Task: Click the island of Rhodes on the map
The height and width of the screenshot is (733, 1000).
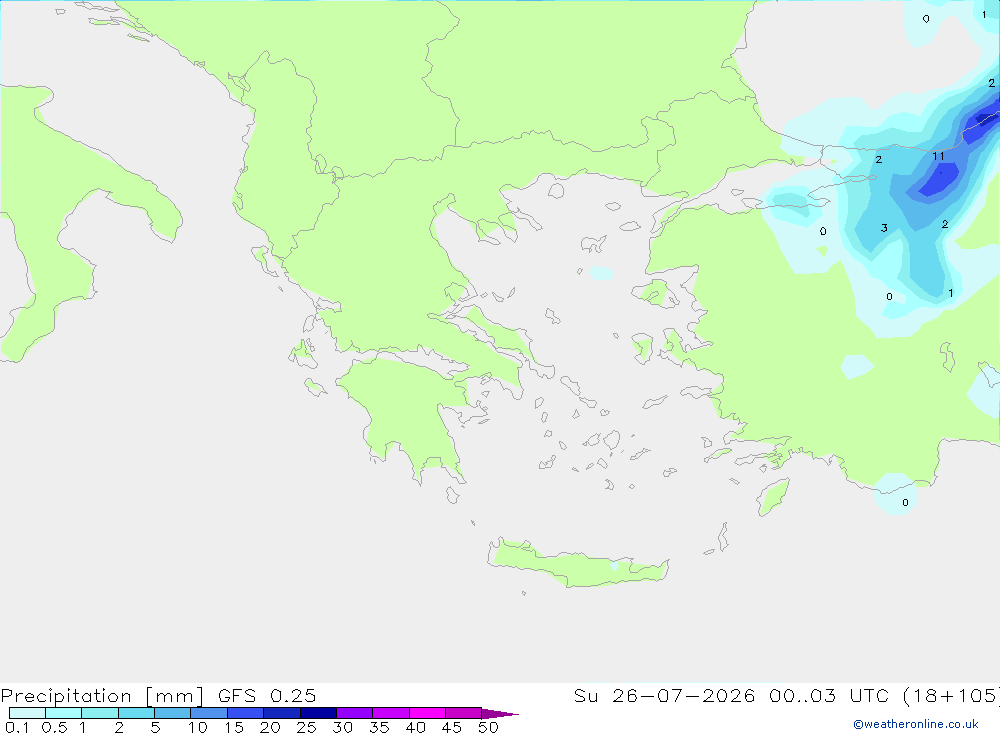Action: 772,497
